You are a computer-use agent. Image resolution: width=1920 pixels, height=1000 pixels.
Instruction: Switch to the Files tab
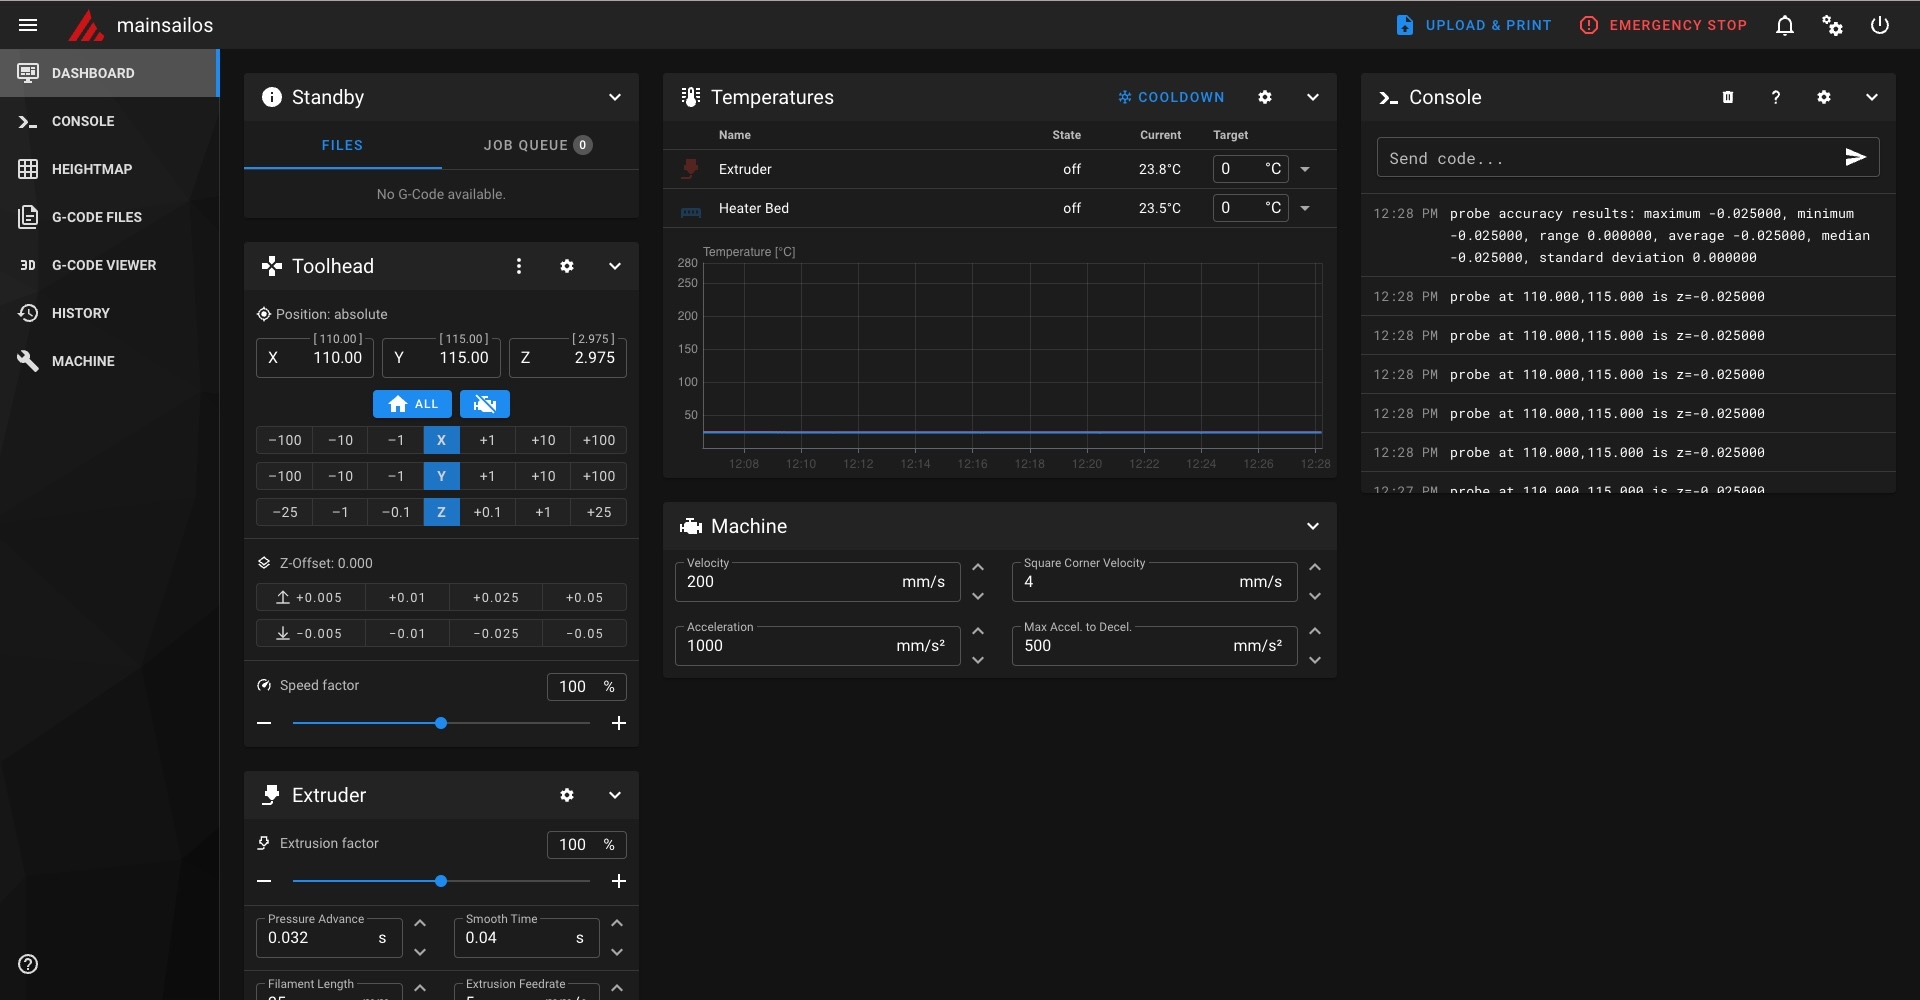click(x=342, y=145)
